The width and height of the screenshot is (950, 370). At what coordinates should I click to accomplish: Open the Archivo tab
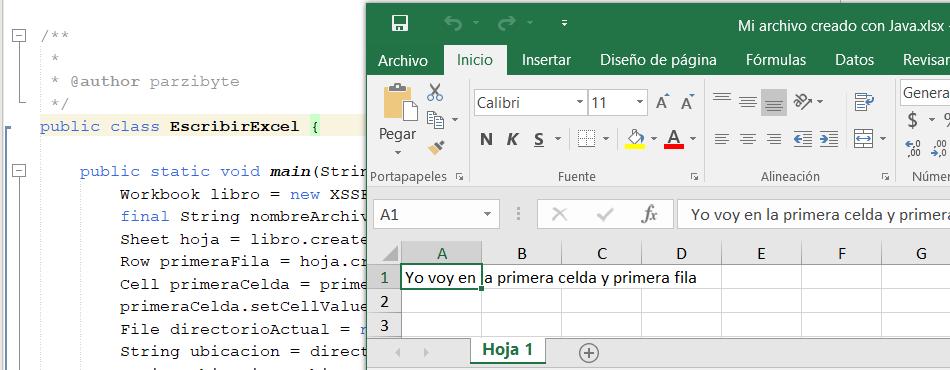[x=403, y=61]
